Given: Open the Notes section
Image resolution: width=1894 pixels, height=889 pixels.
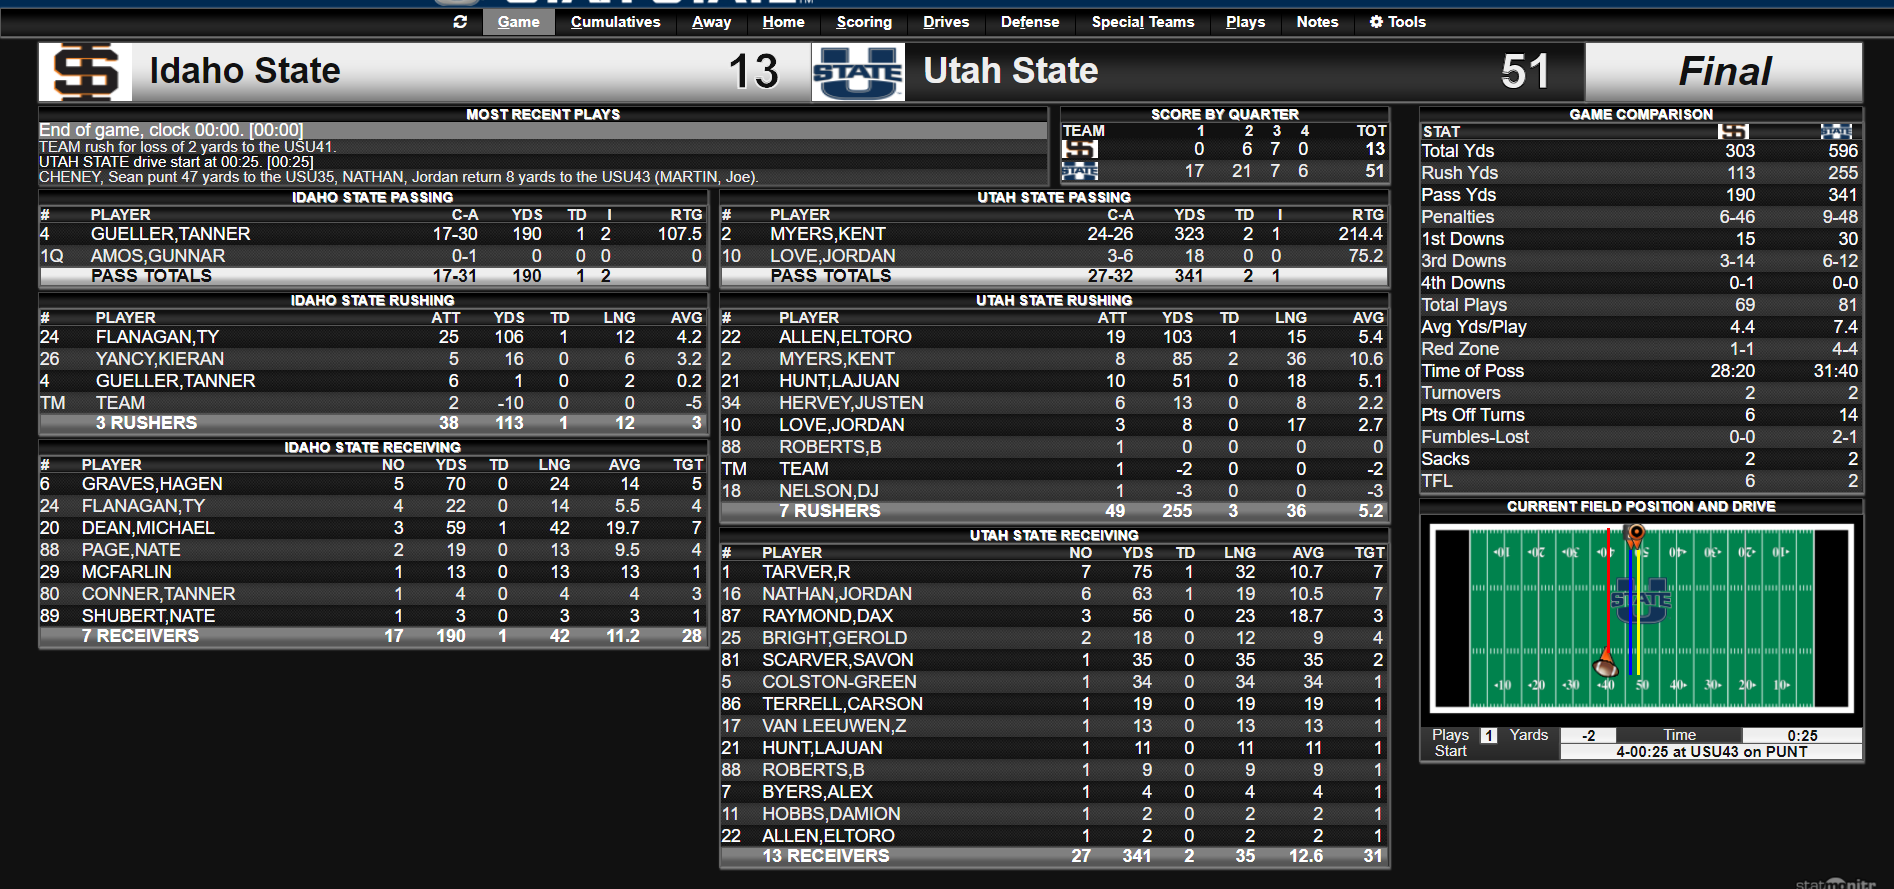Looking at the screenshot, I should (x=1316, y=21).
